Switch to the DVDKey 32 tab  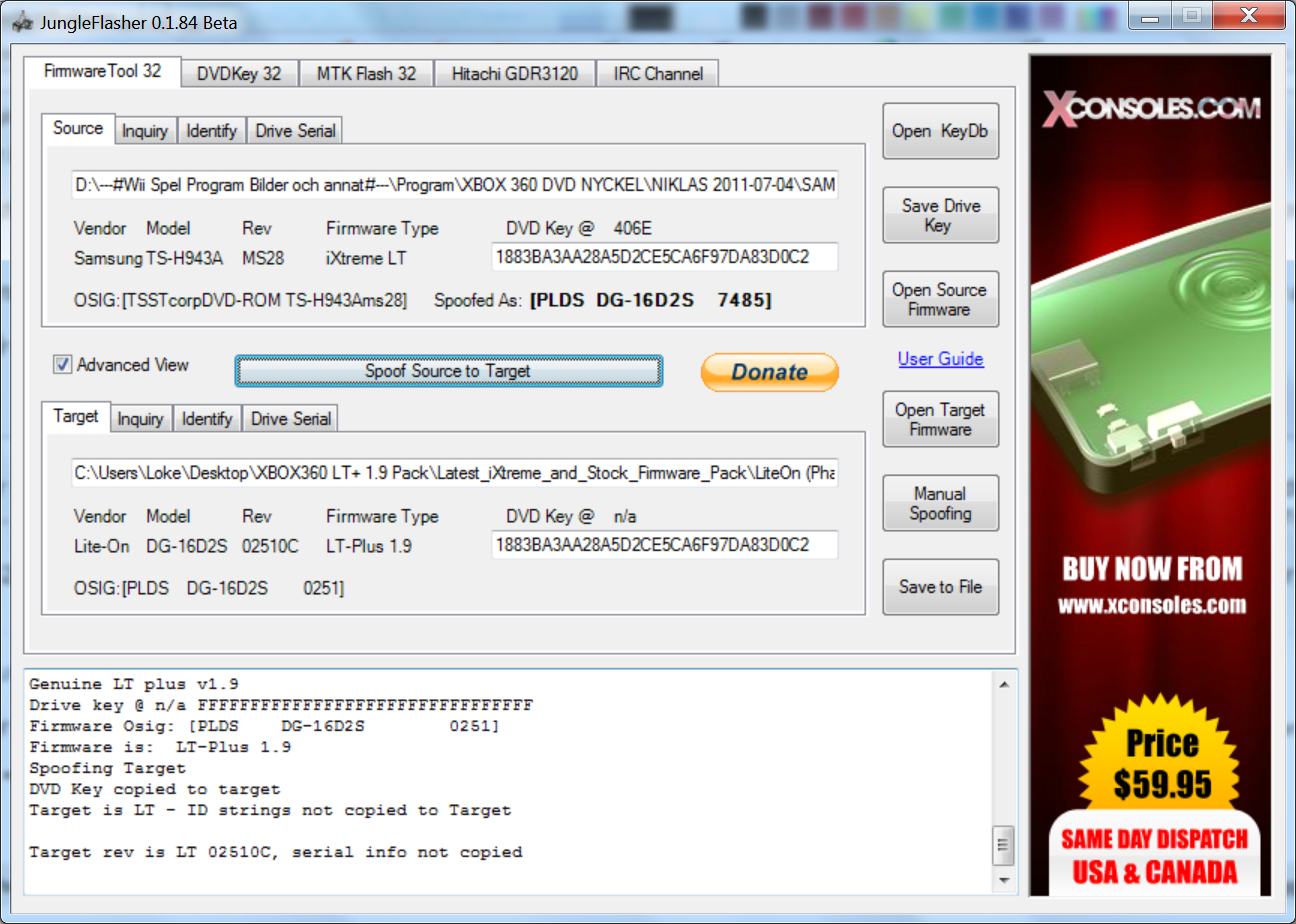[238, 73]
